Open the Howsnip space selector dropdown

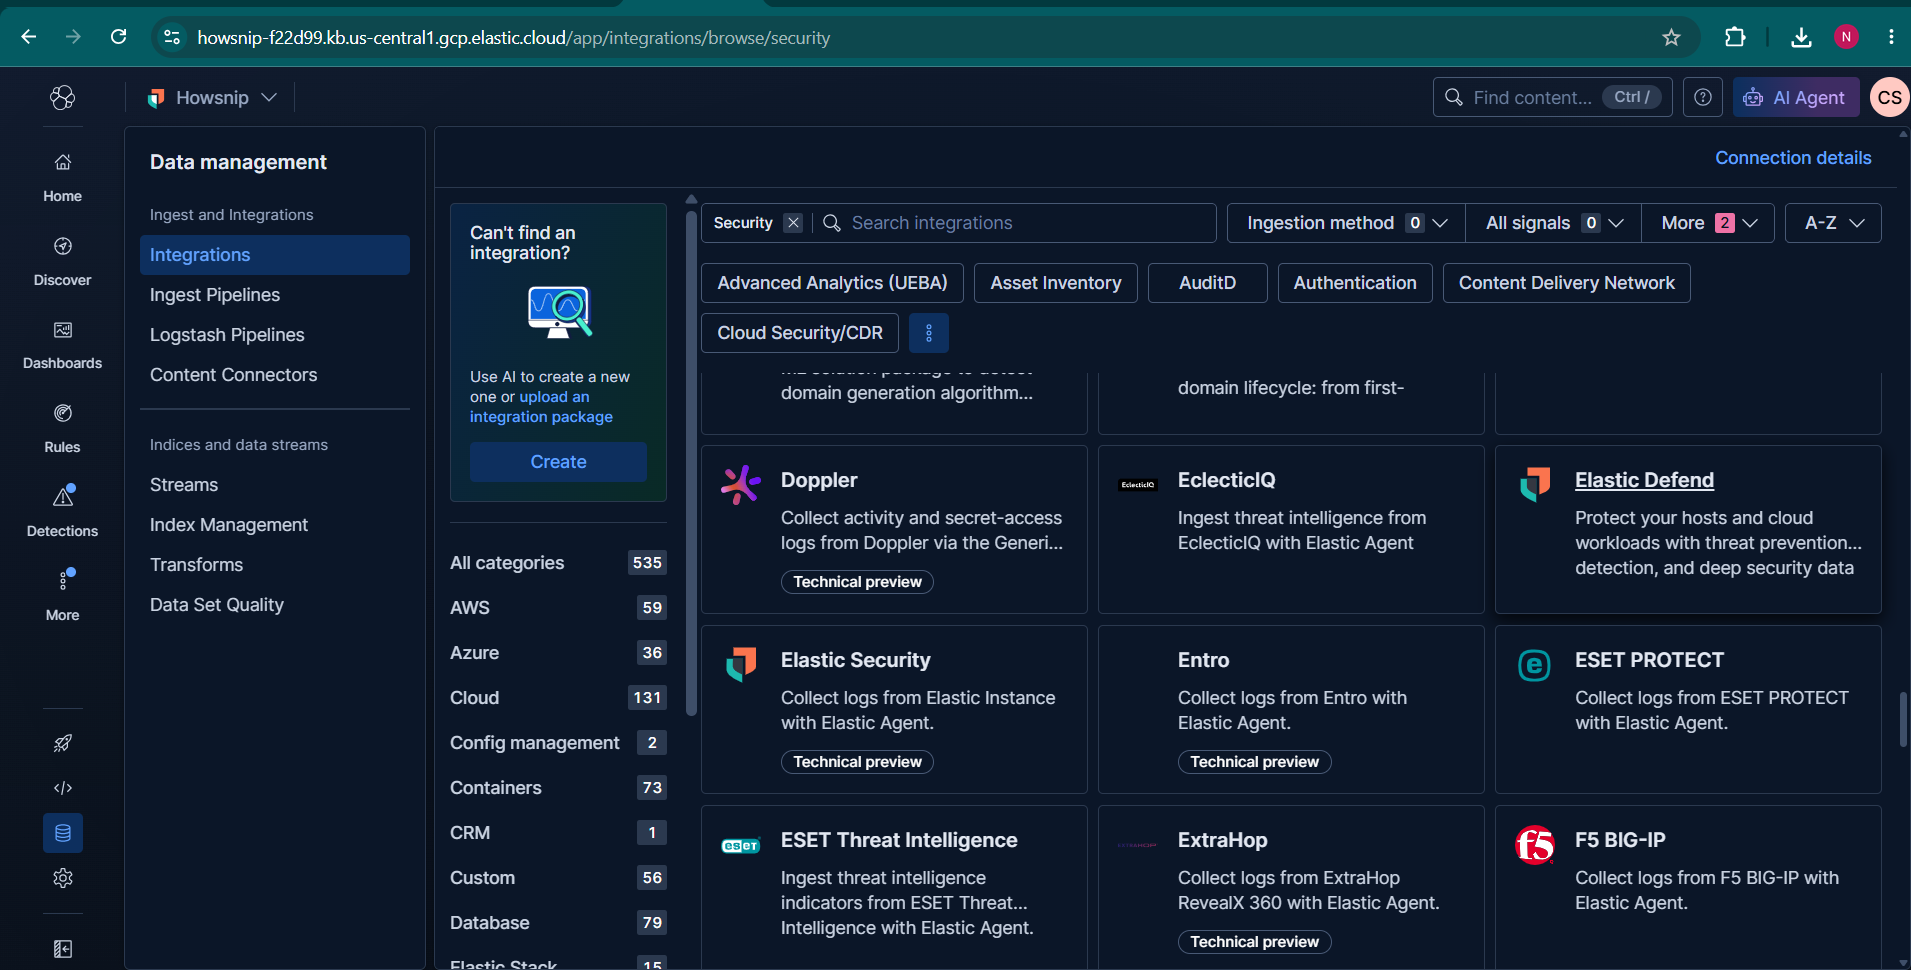pos(212,97)
